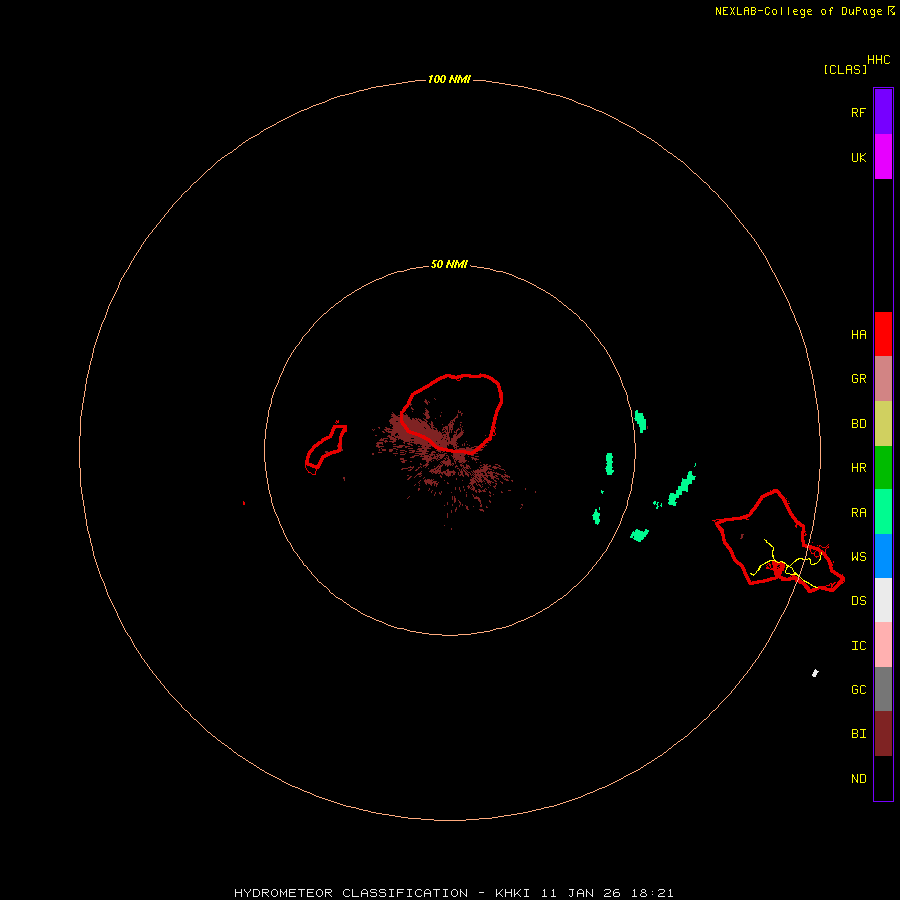The image size is (900, 900).
Task: Click the purple RF color swatch
Action: tap(883, 111)
